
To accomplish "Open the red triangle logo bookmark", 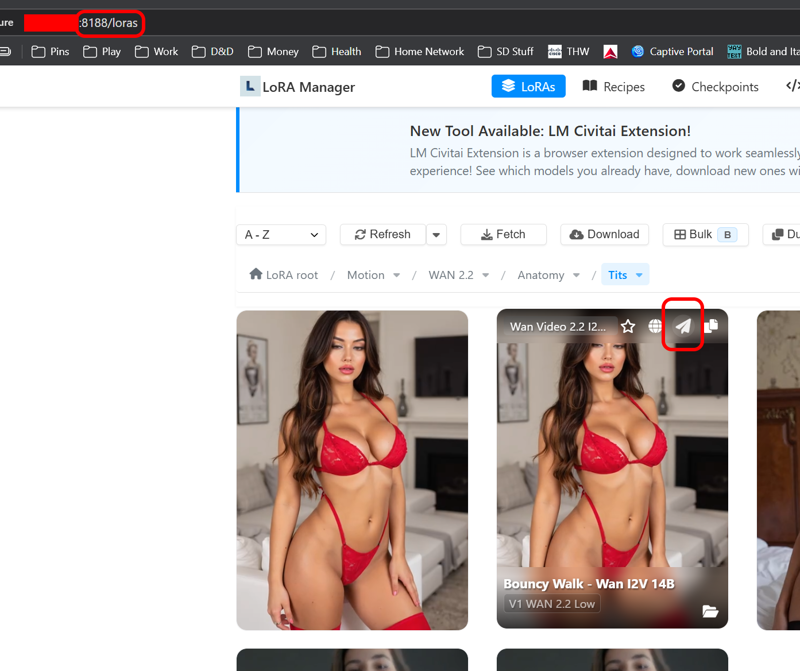I will click(x=610, y=52).
